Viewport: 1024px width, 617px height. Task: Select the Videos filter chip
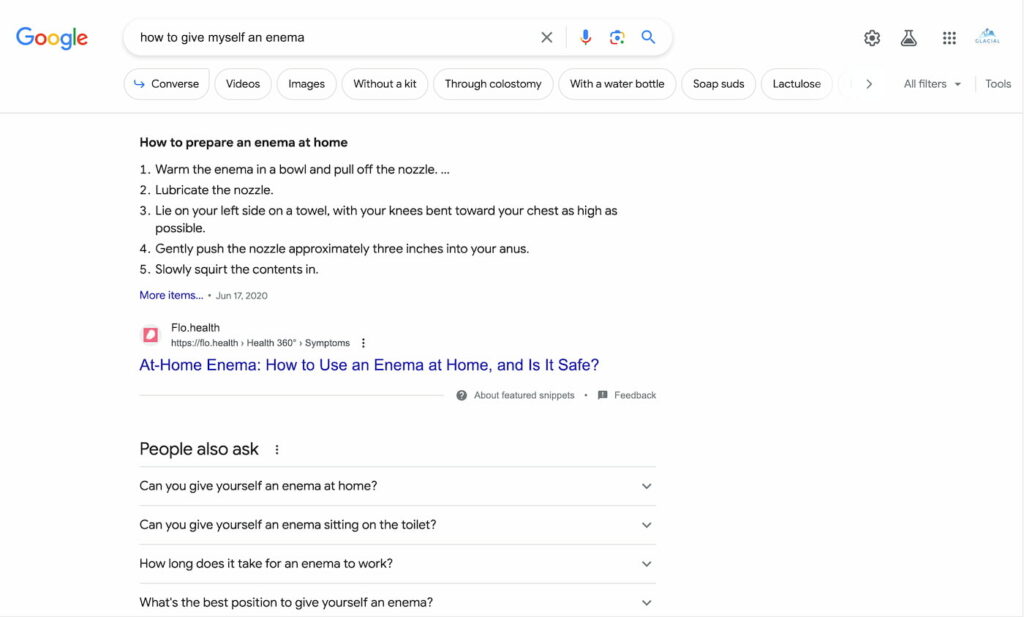tap(243, 84)
